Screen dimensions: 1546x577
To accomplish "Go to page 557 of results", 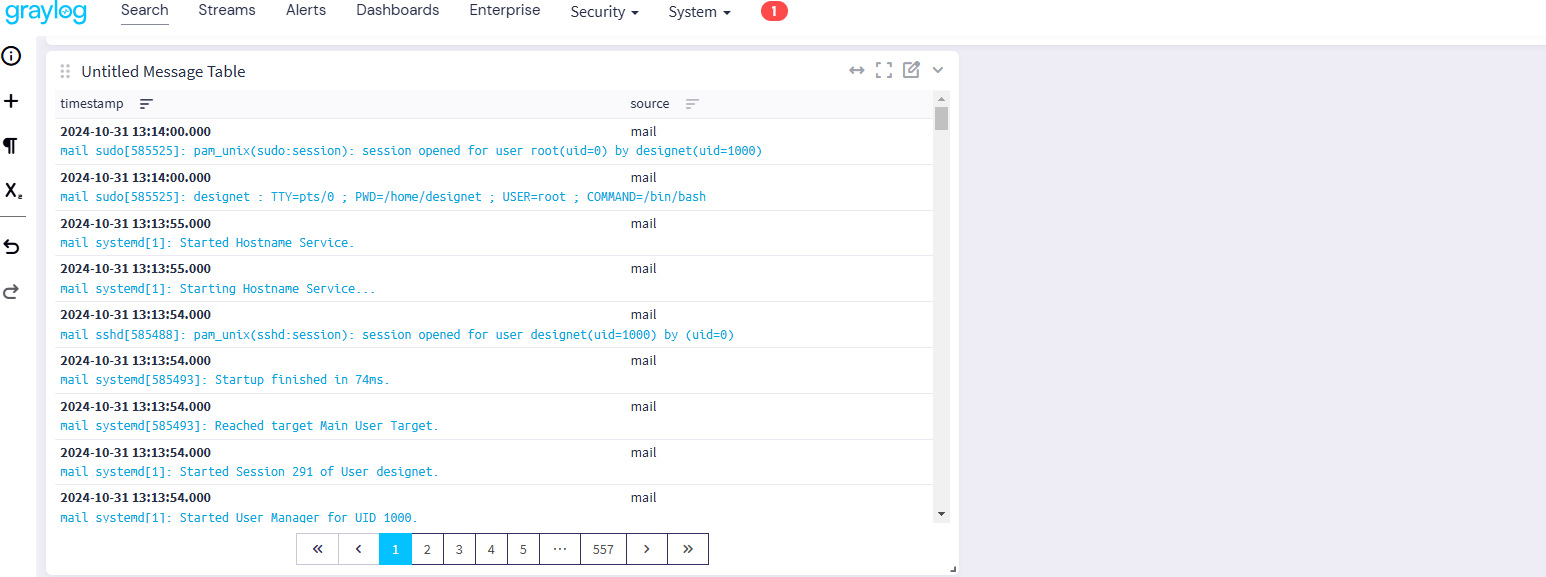I will click(603, 549).
